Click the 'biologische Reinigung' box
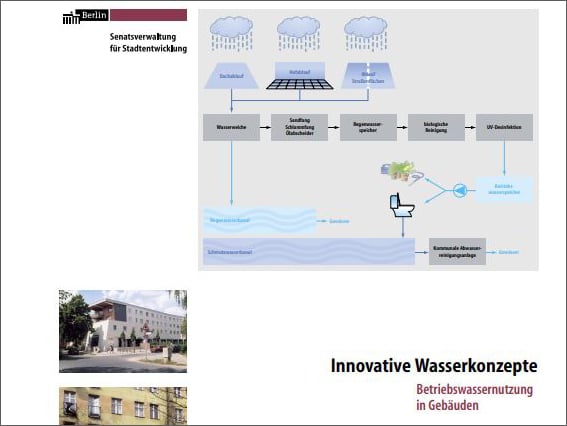567x426 pixels. tap(436, 127)
